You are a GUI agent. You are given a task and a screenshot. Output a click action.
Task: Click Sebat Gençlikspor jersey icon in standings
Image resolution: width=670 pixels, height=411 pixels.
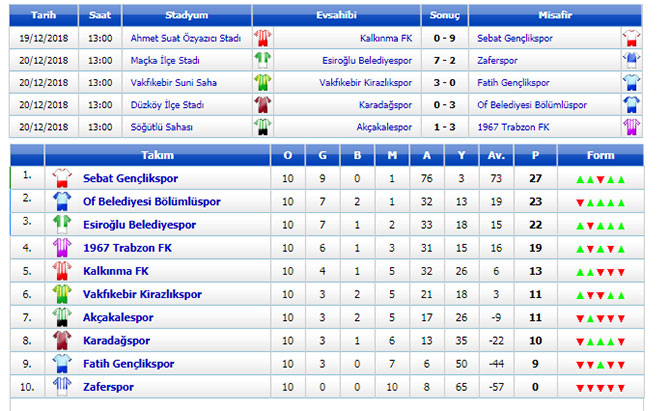[62, 178]
